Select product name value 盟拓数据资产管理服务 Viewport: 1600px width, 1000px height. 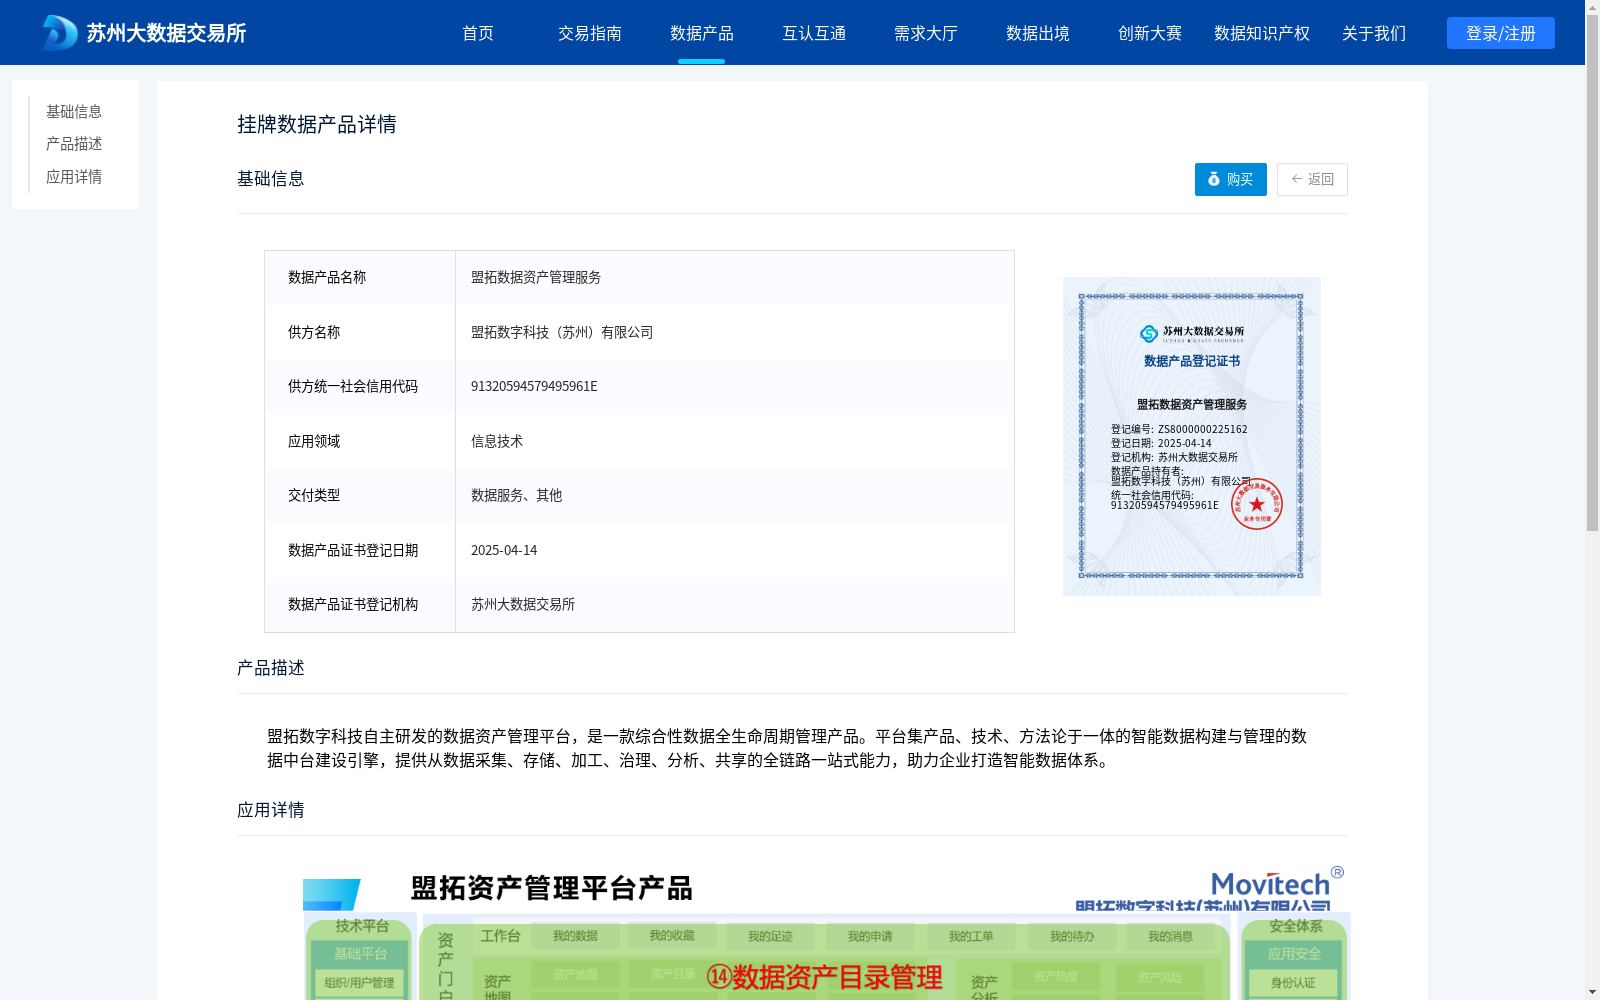536,277
